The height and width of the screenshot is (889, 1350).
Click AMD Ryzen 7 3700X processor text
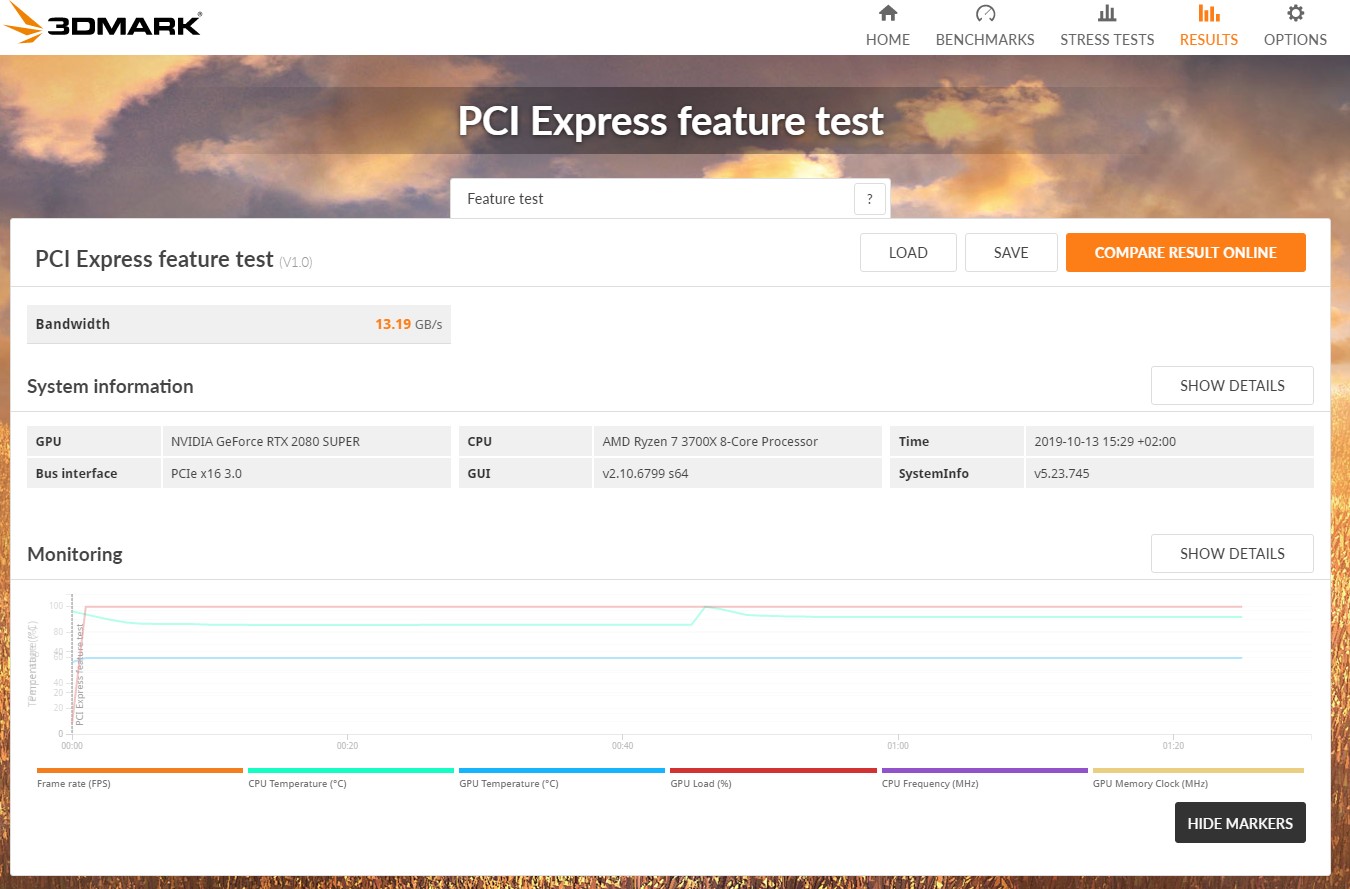(x=710, y=442)
